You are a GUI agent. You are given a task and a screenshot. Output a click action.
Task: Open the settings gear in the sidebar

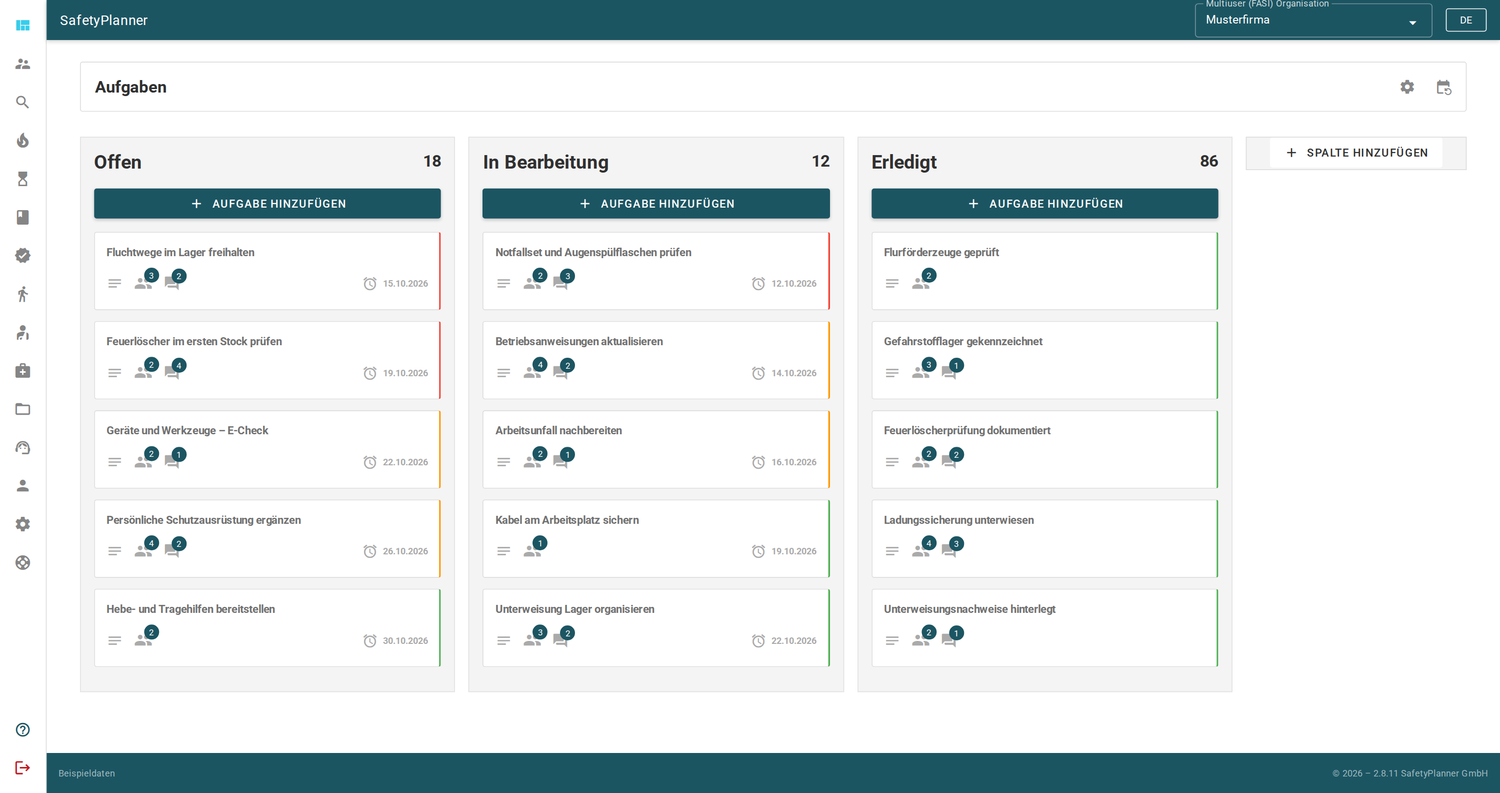coord(23,524)
